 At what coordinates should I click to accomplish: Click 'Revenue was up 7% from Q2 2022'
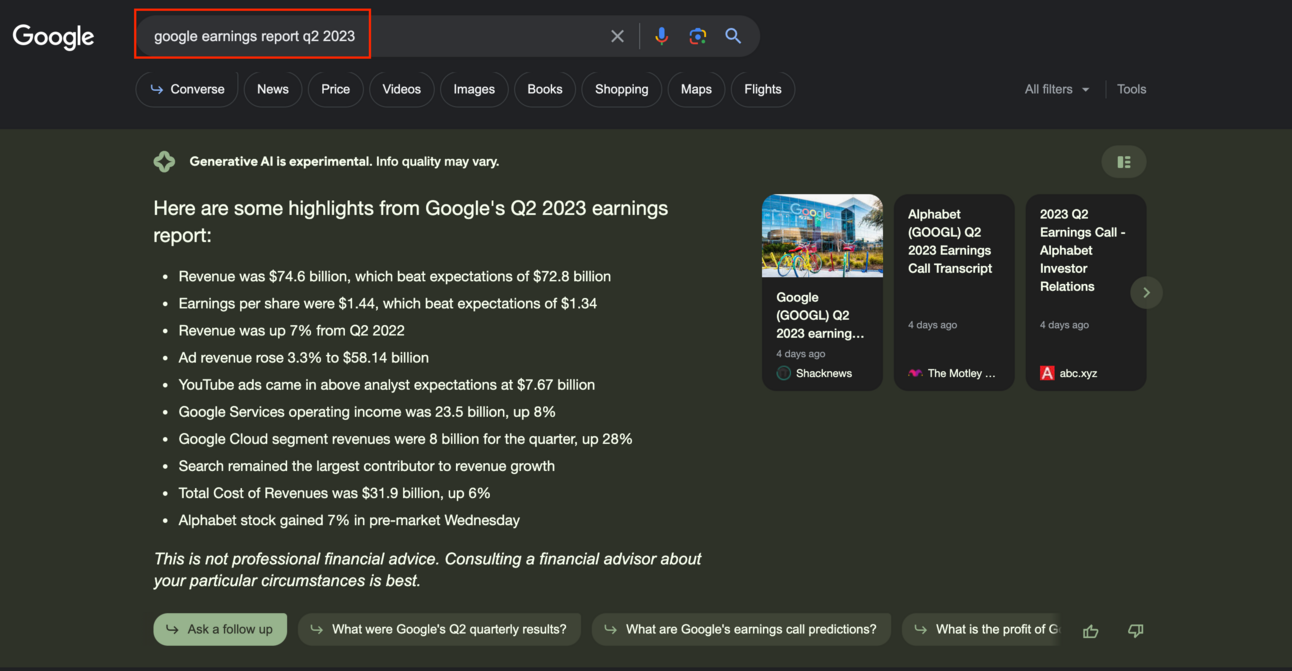coord(291,330)
